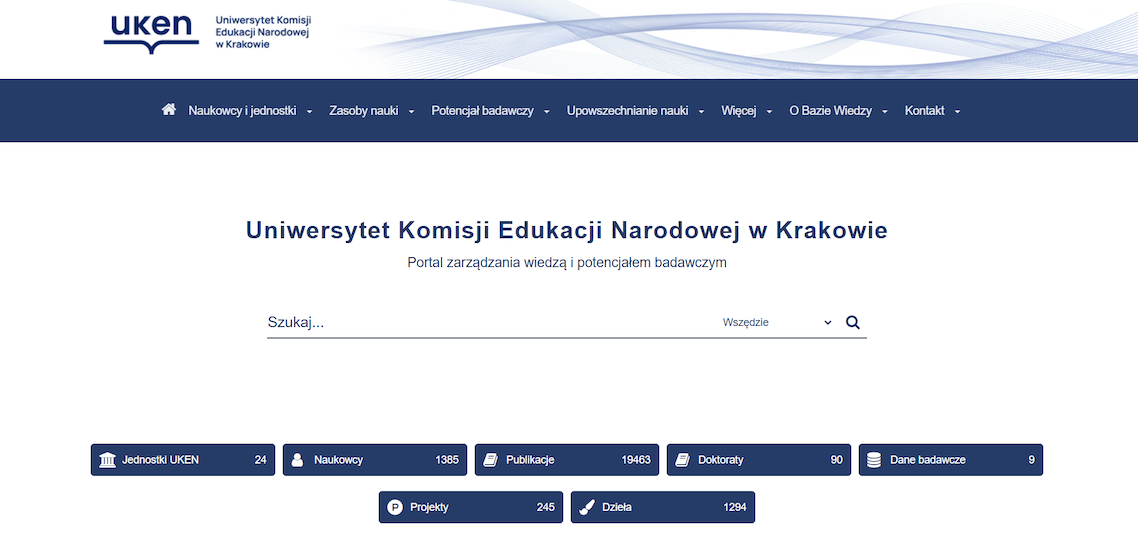Image resolution: width=1138 pixels, height=560 pixels.
Task: Open Doktoraty with 90 entries
Action: coord(758,460)
